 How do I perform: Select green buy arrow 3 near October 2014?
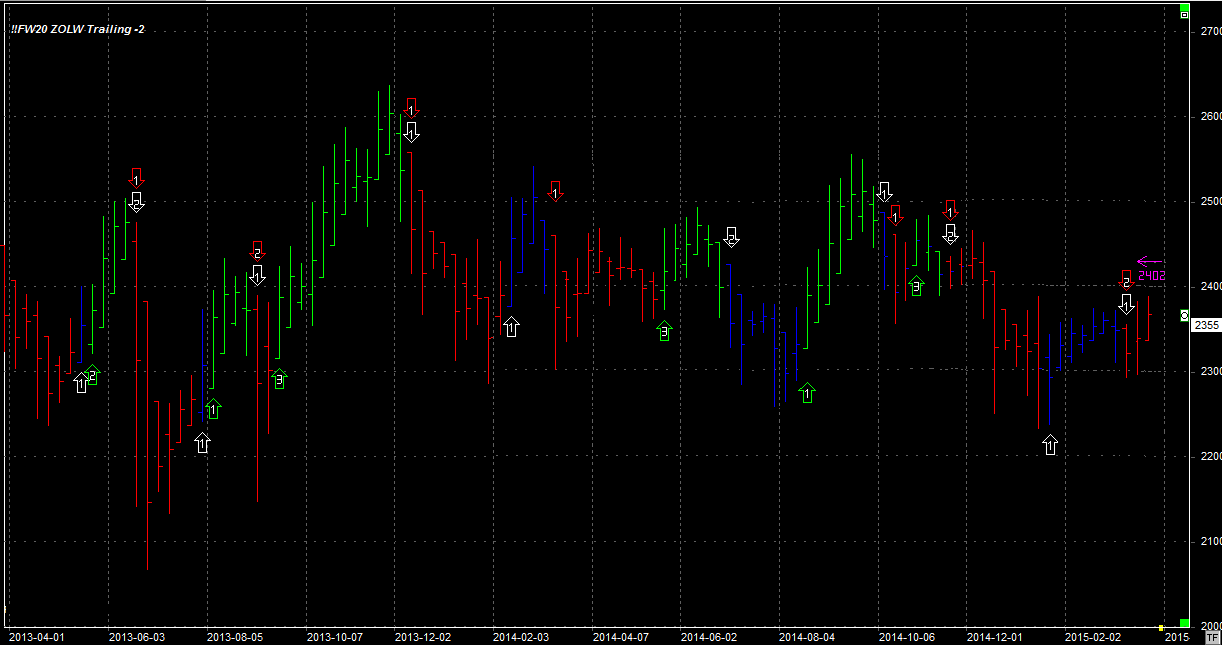click(x=916, y=286)
